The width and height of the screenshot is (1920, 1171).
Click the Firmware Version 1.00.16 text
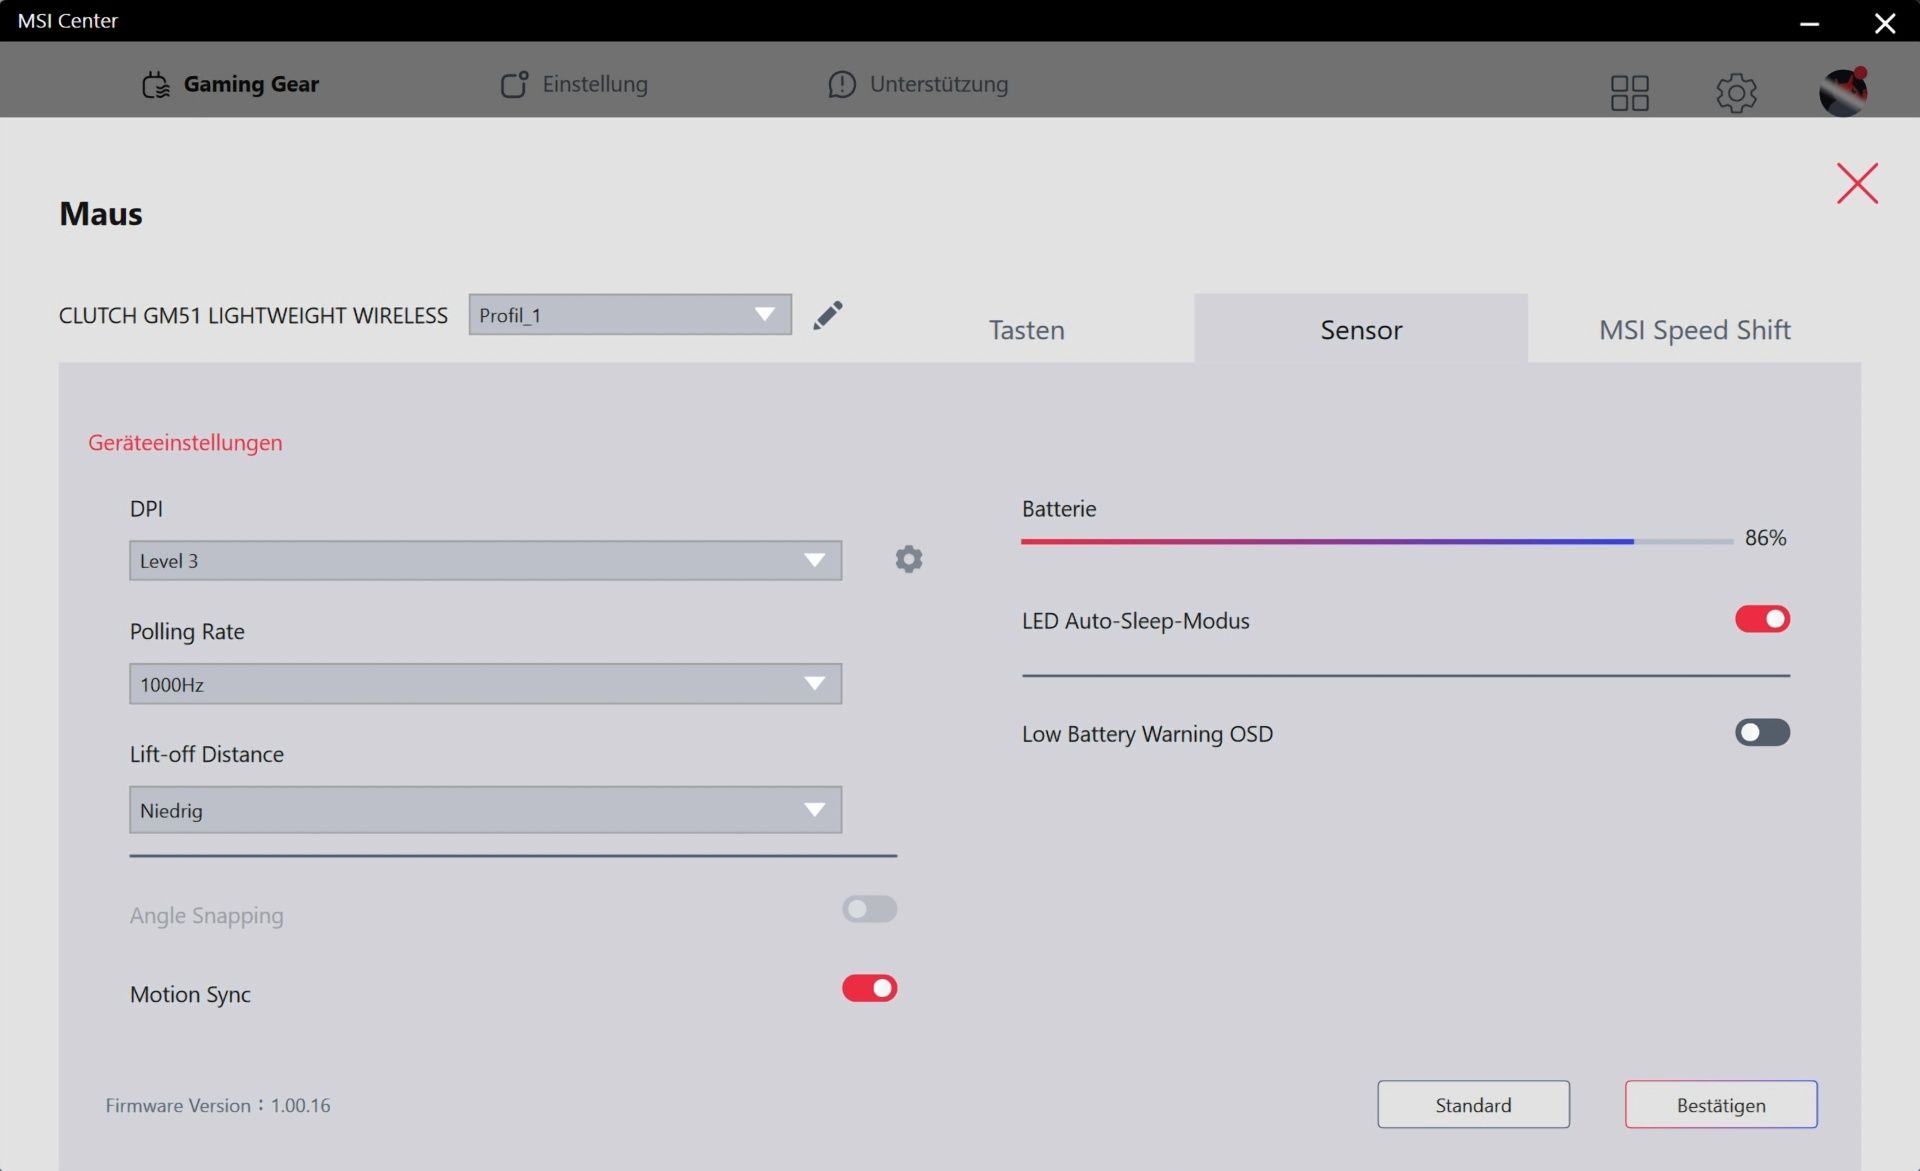pos(218,1105)
